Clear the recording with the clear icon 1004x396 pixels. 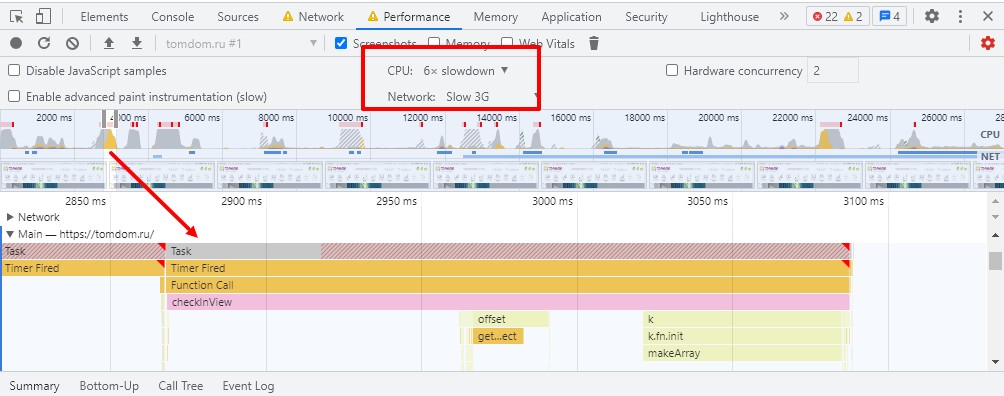click(72, 43)
